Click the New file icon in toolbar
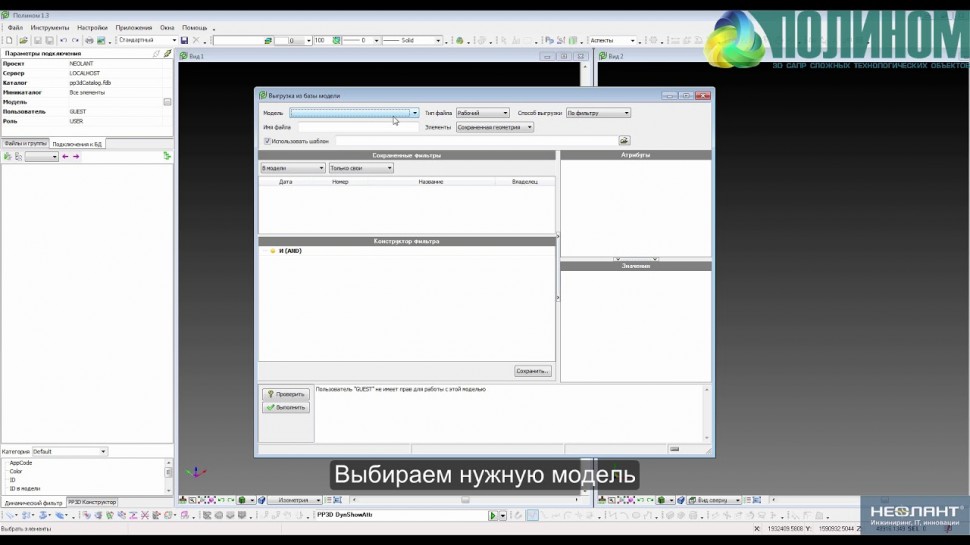Image resolution: width=970 pixels, height=545 pixels. tap(9, 40)
